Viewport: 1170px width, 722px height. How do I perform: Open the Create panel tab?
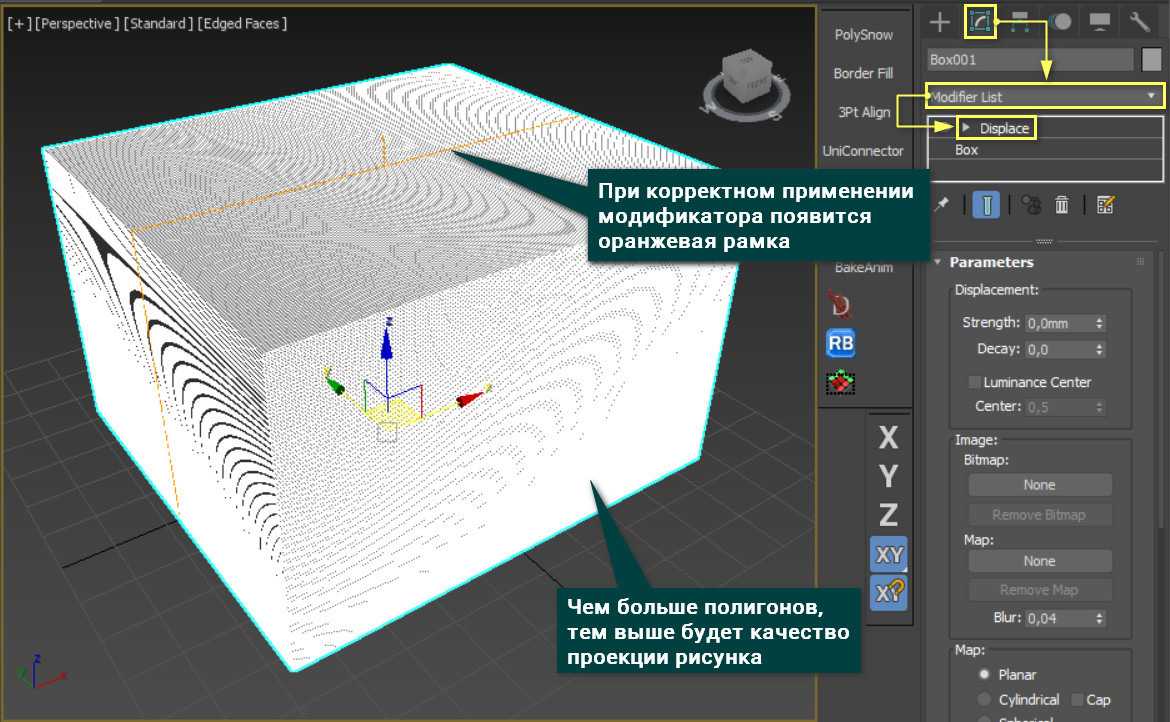click(x=939, y=21)
